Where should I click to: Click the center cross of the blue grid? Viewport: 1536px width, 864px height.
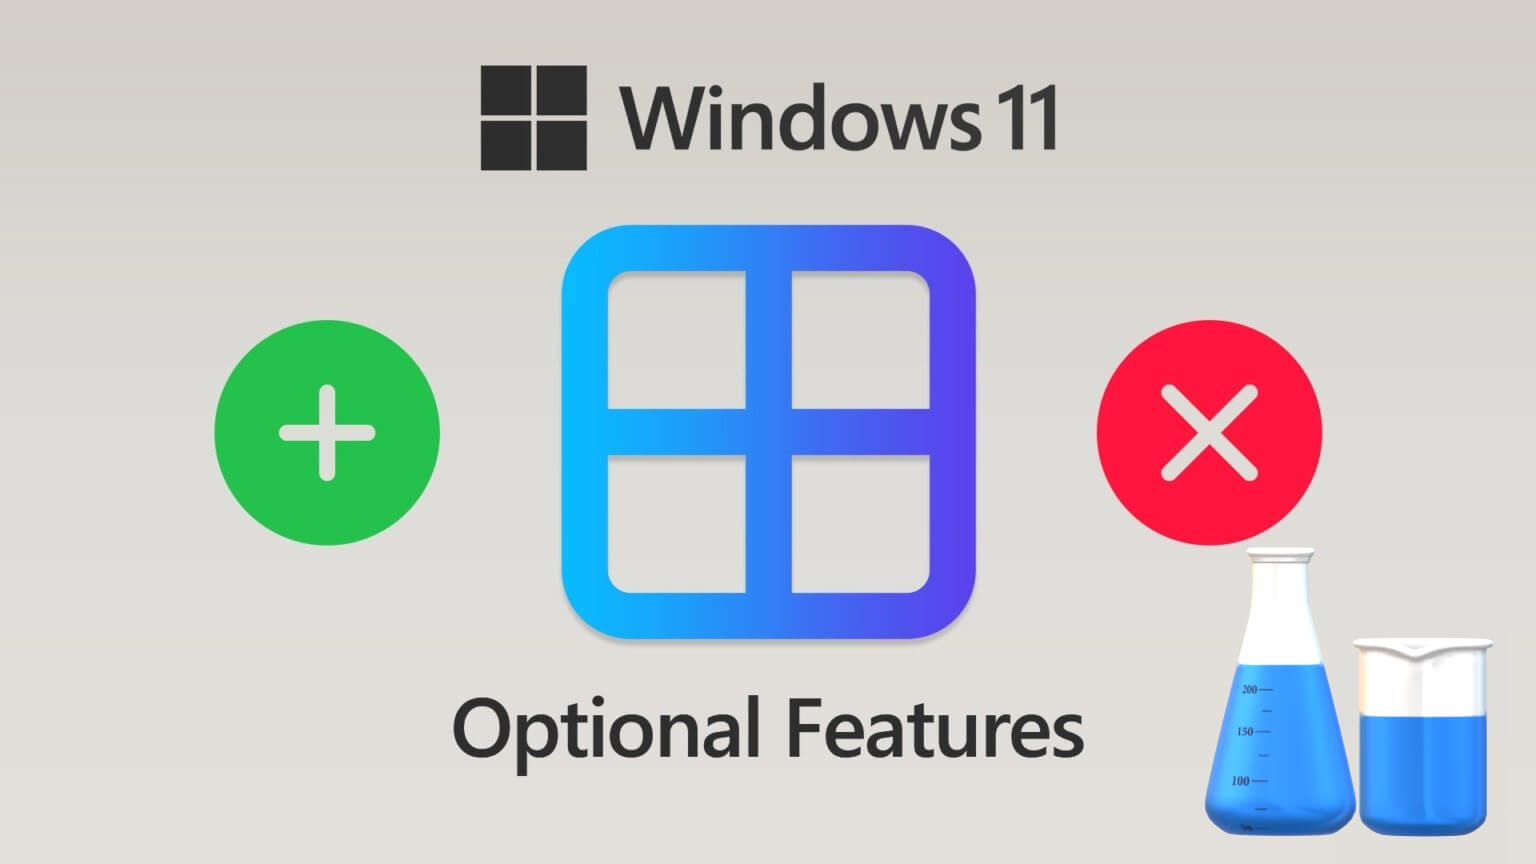pyautogui.click(x=769, y=432)
